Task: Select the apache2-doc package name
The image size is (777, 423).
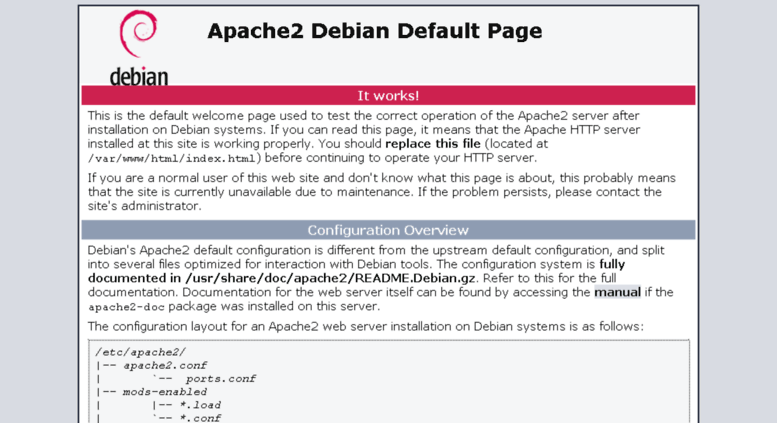Action: 126,307
